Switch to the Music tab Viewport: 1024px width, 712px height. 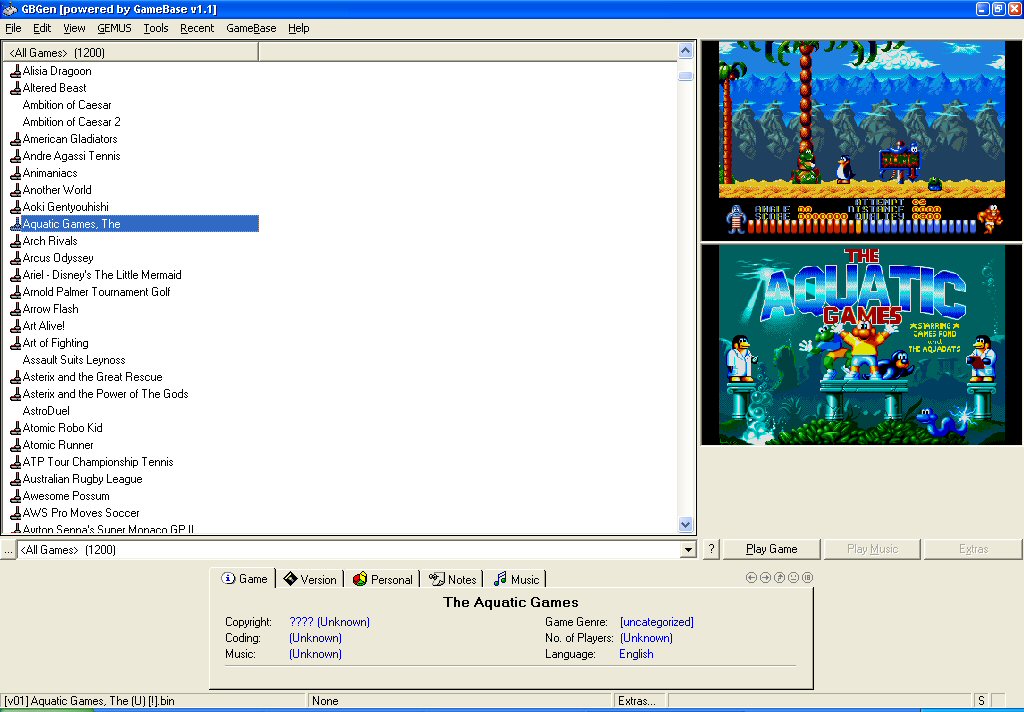tap(516, 579)
